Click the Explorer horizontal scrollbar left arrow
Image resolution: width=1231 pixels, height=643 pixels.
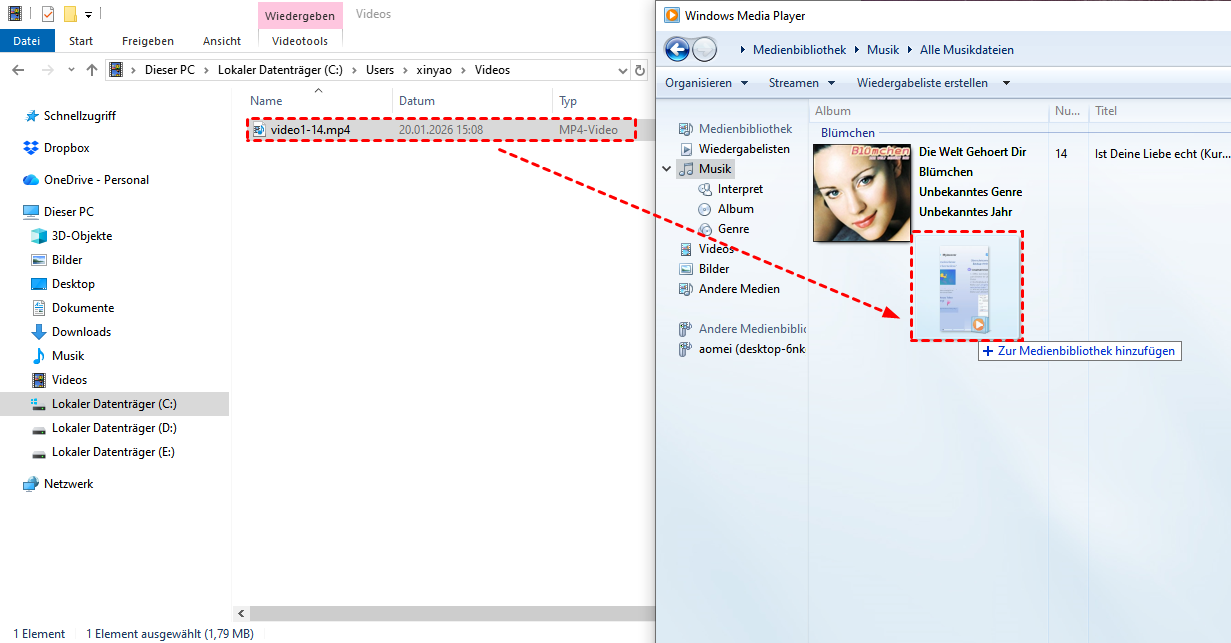[x=240, y=613]
